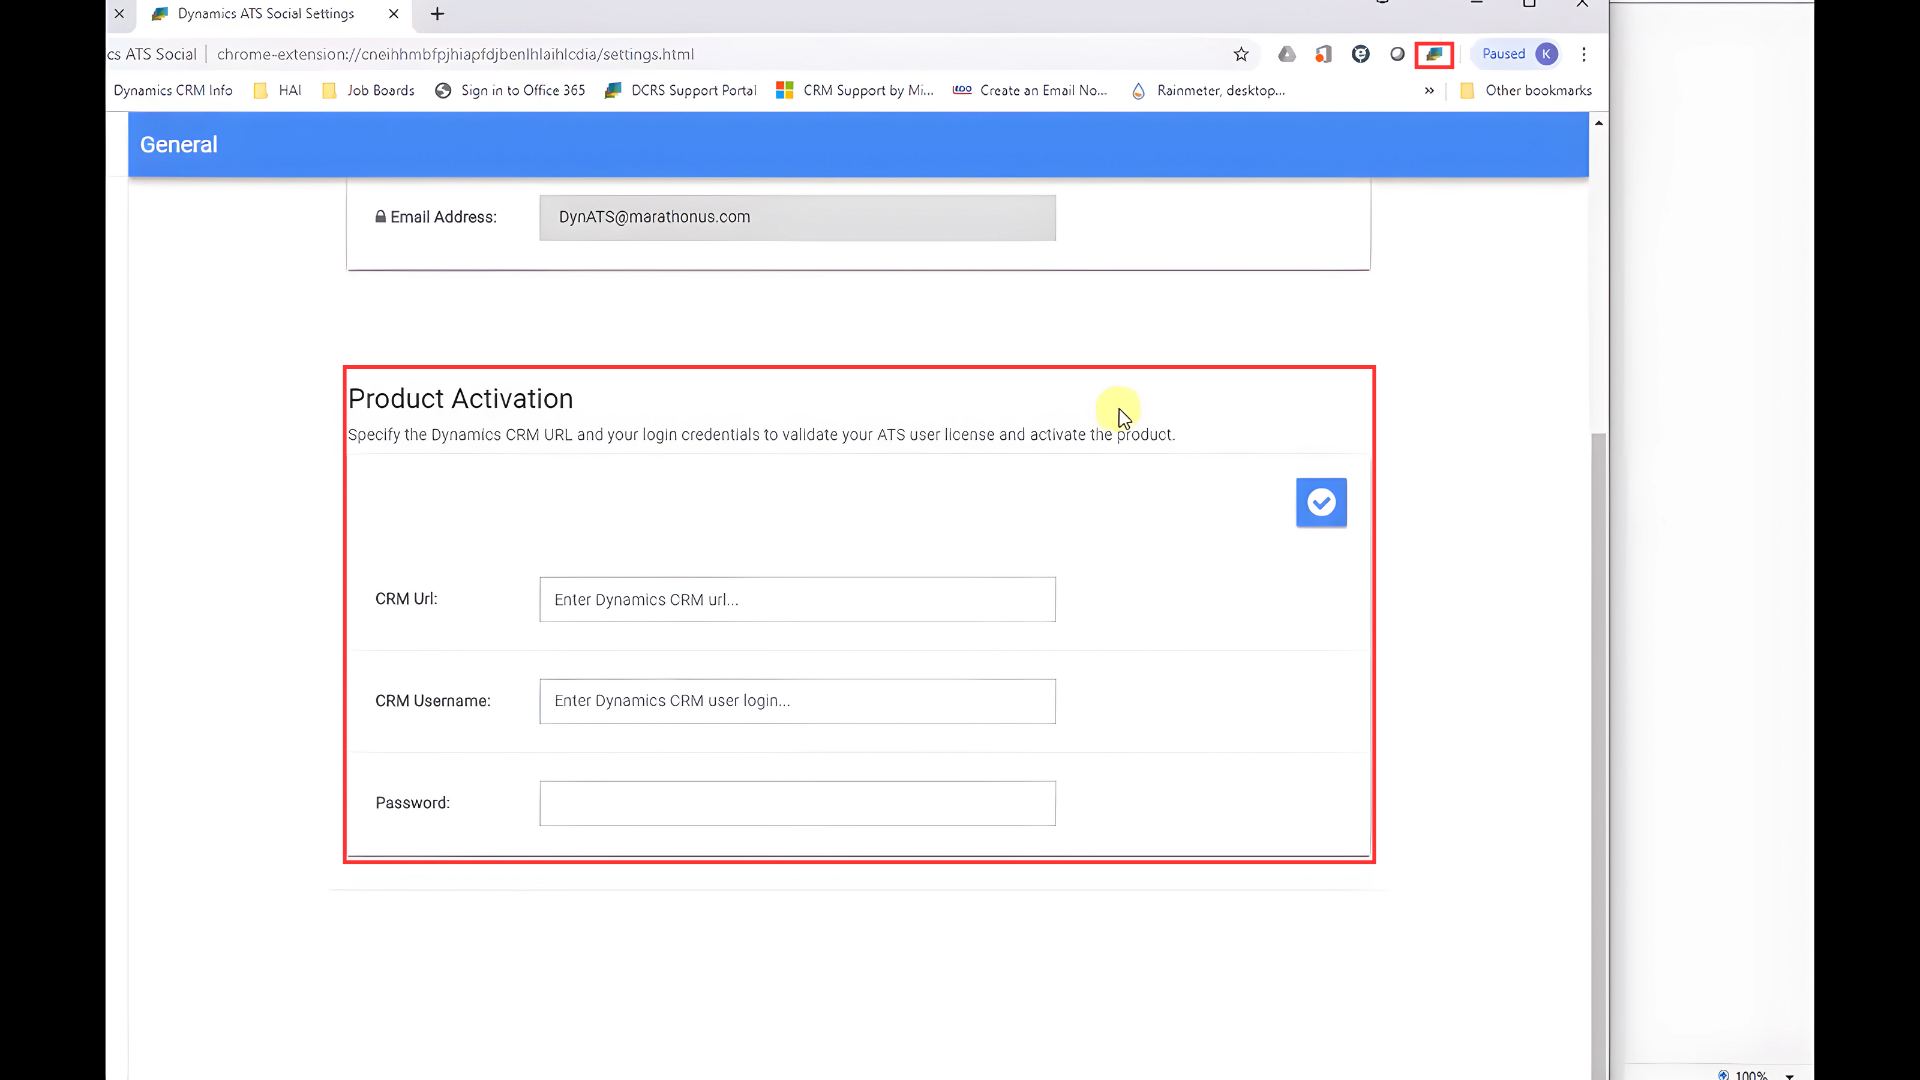This screenshot has height=1080, width=1920.
Task: Click the Google Drive extension icon
Action: 1287,54
